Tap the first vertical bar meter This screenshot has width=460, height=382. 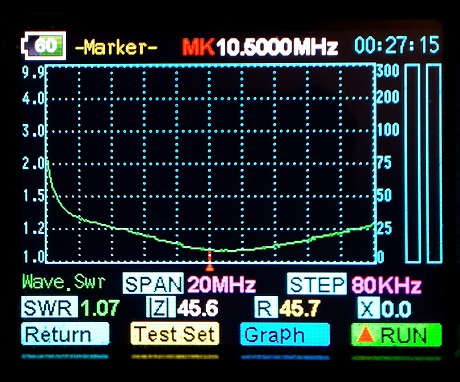point(412,164)
